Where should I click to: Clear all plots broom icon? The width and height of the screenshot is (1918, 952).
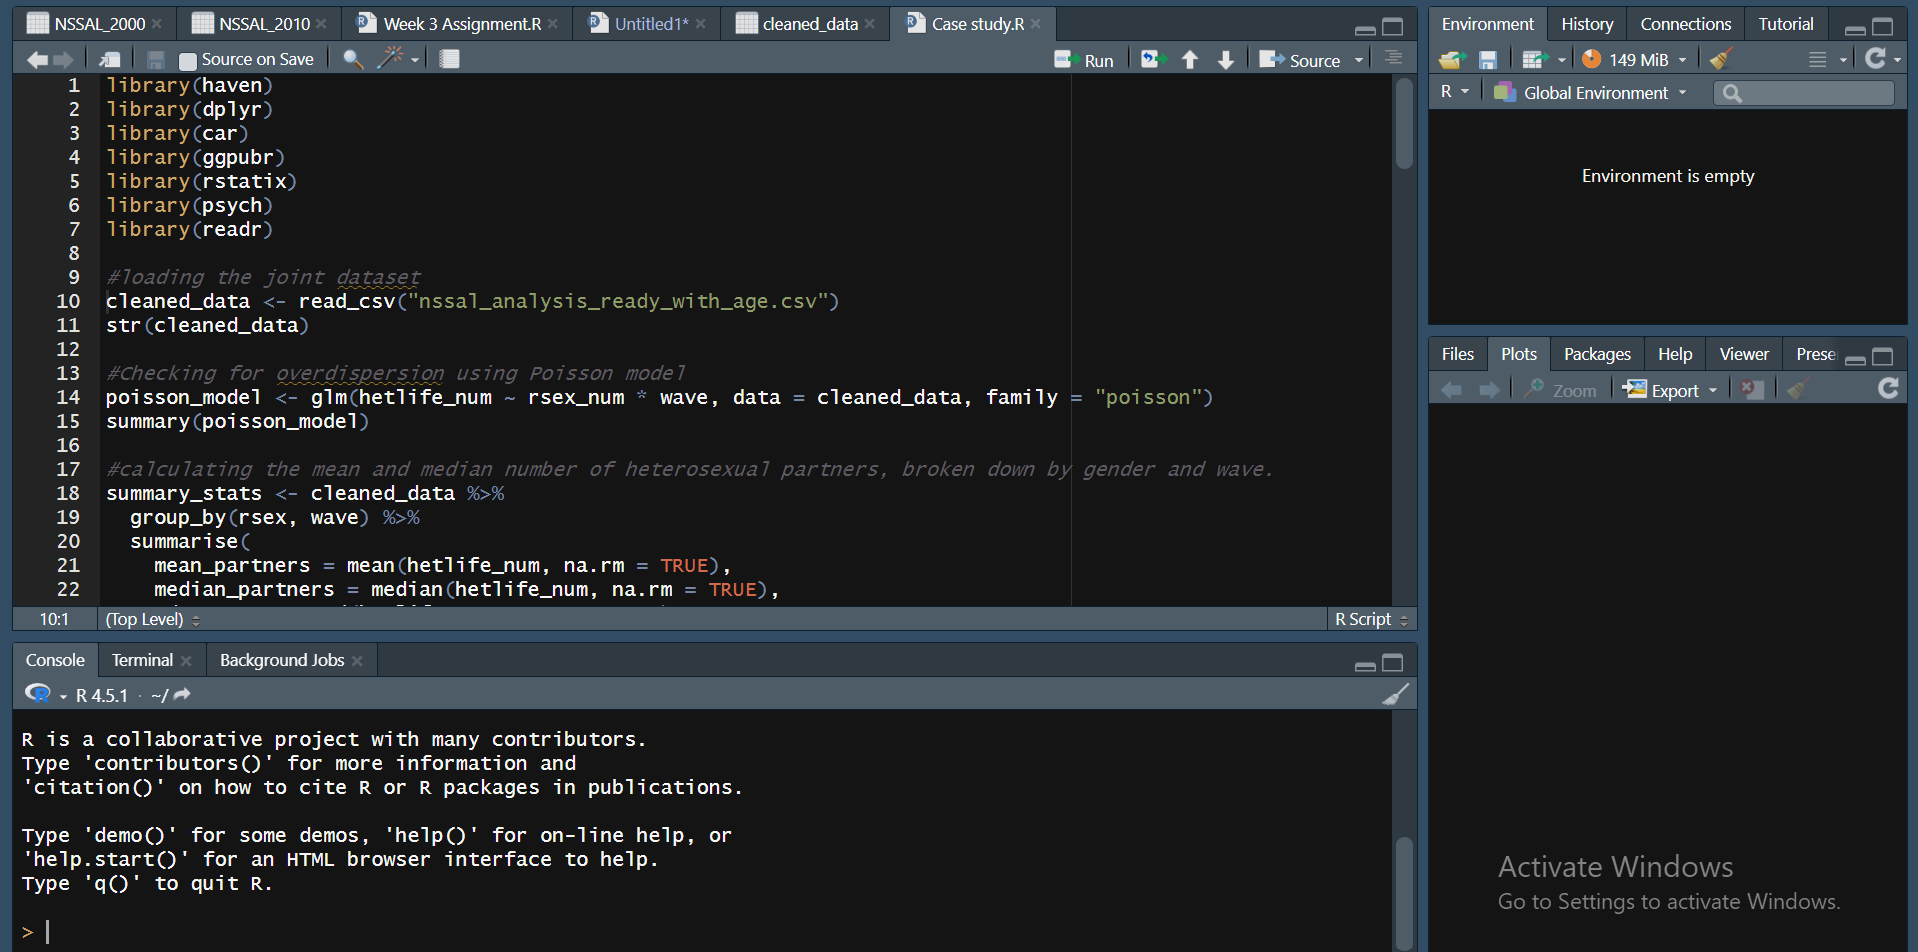[1797, 389]
